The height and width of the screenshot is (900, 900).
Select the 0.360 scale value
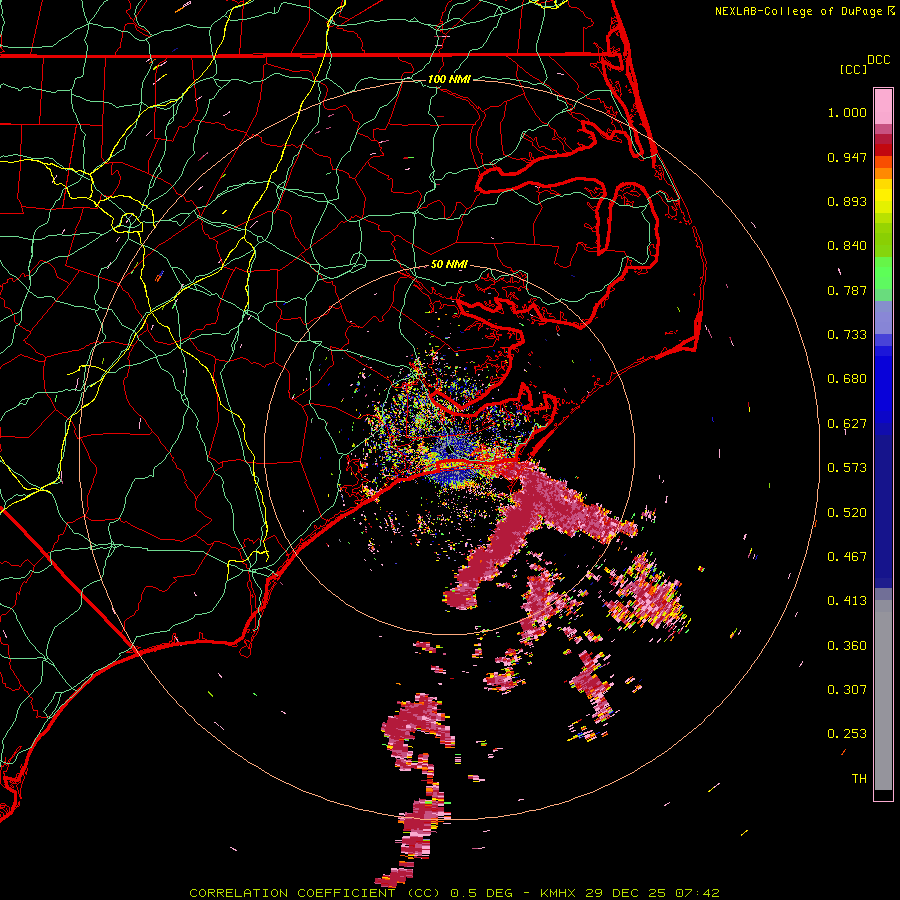coord(847,646)
